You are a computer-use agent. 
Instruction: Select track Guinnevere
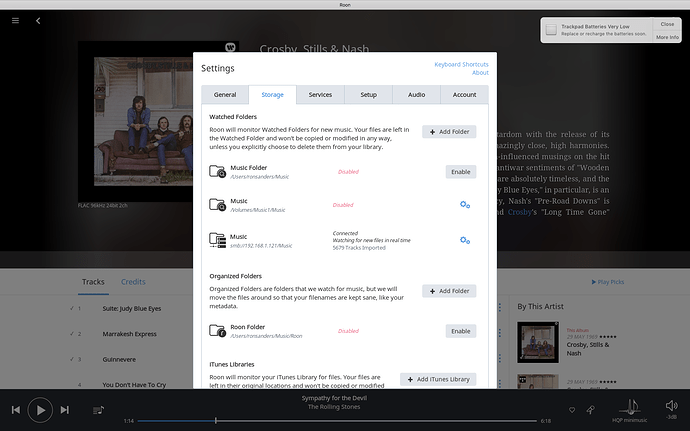[119, 360]
